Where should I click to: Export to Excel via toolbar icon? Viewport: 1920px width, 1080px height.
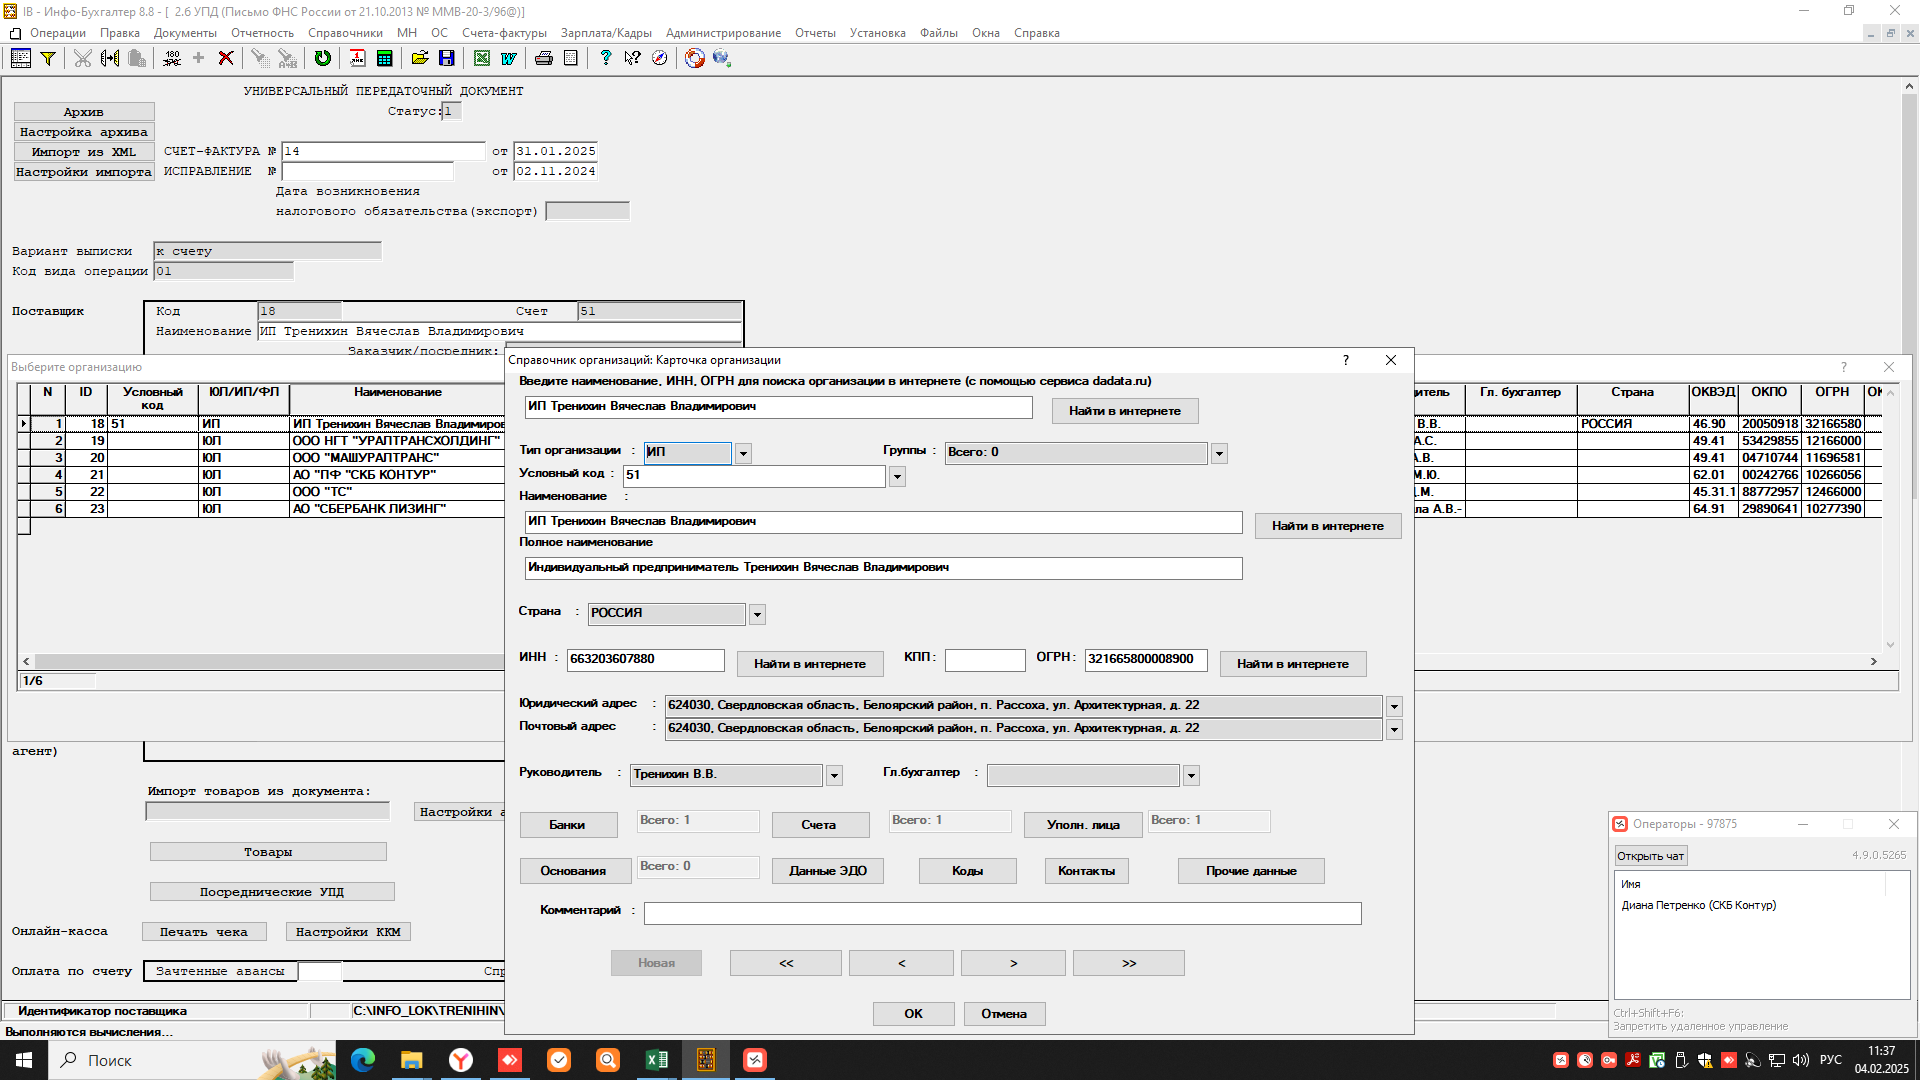[x=482, y=58]
